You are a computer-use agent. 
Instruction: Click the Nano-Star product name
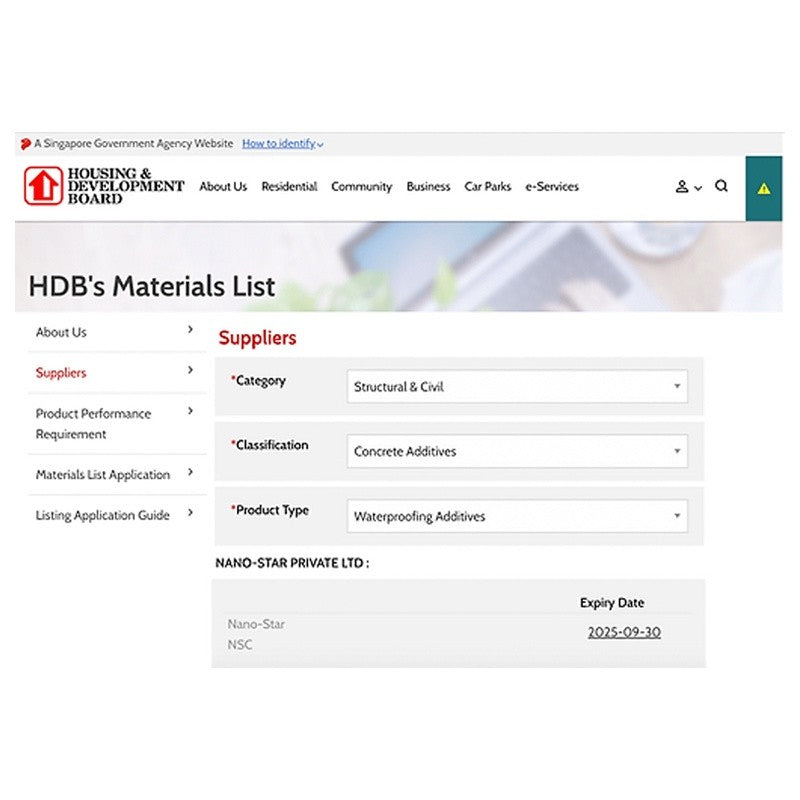click(256, 624)
